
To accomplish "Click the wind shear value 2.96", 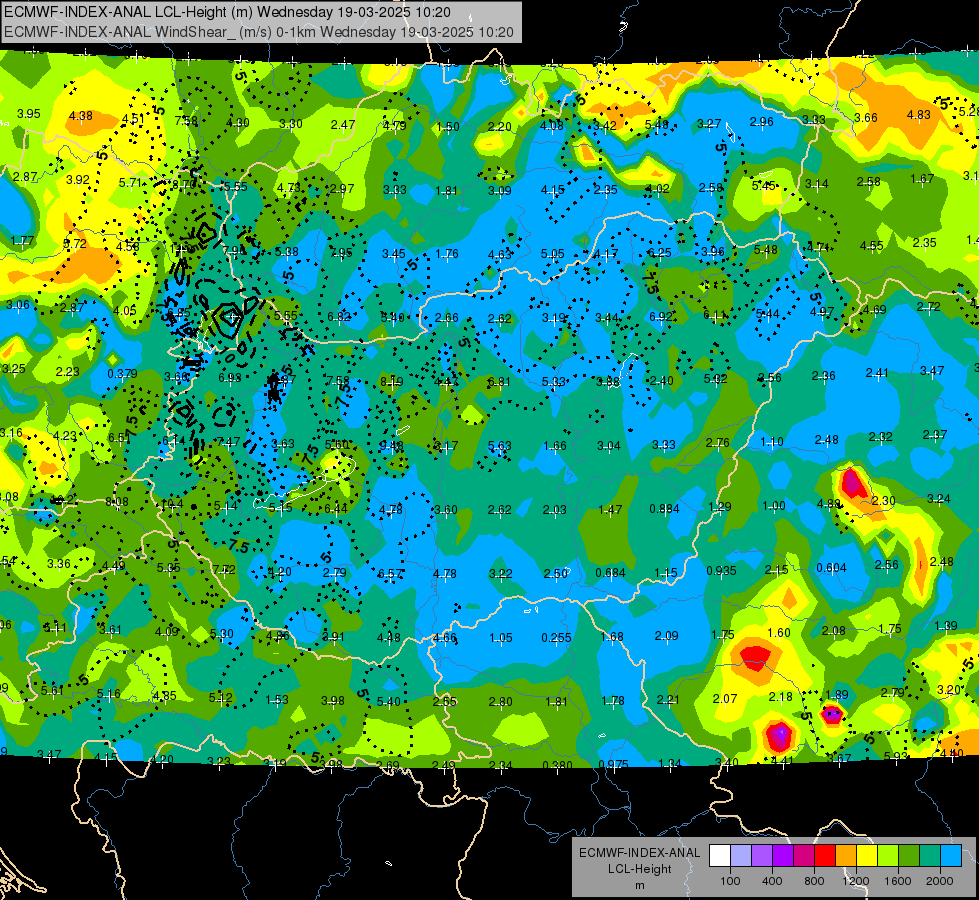I will (x=762, y=122).
